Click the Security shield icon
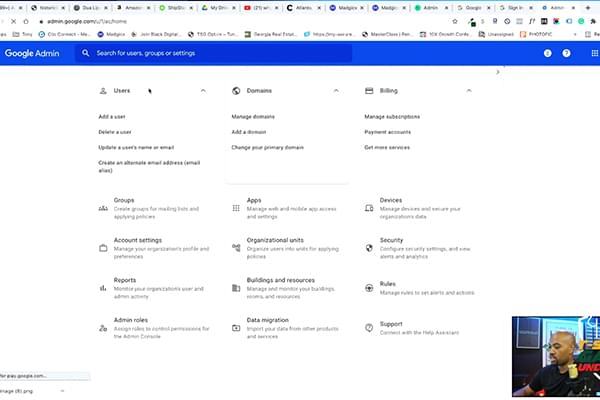The width and height of the screenshot is (600, 400). pos(369,245)
